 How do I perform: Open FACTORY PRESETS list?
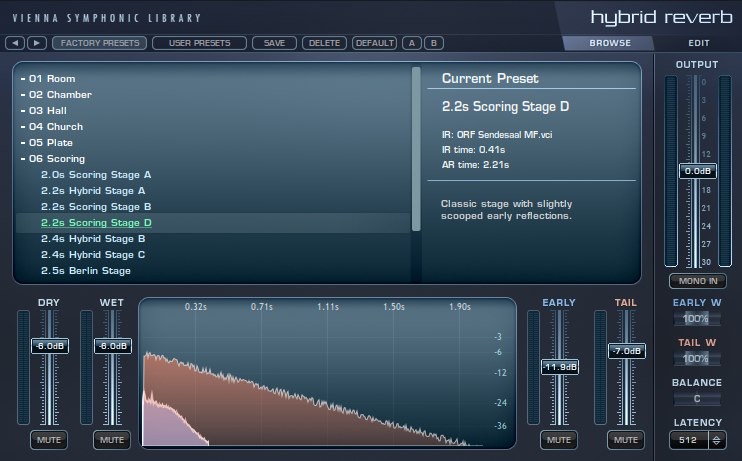(x=100, y=43)
